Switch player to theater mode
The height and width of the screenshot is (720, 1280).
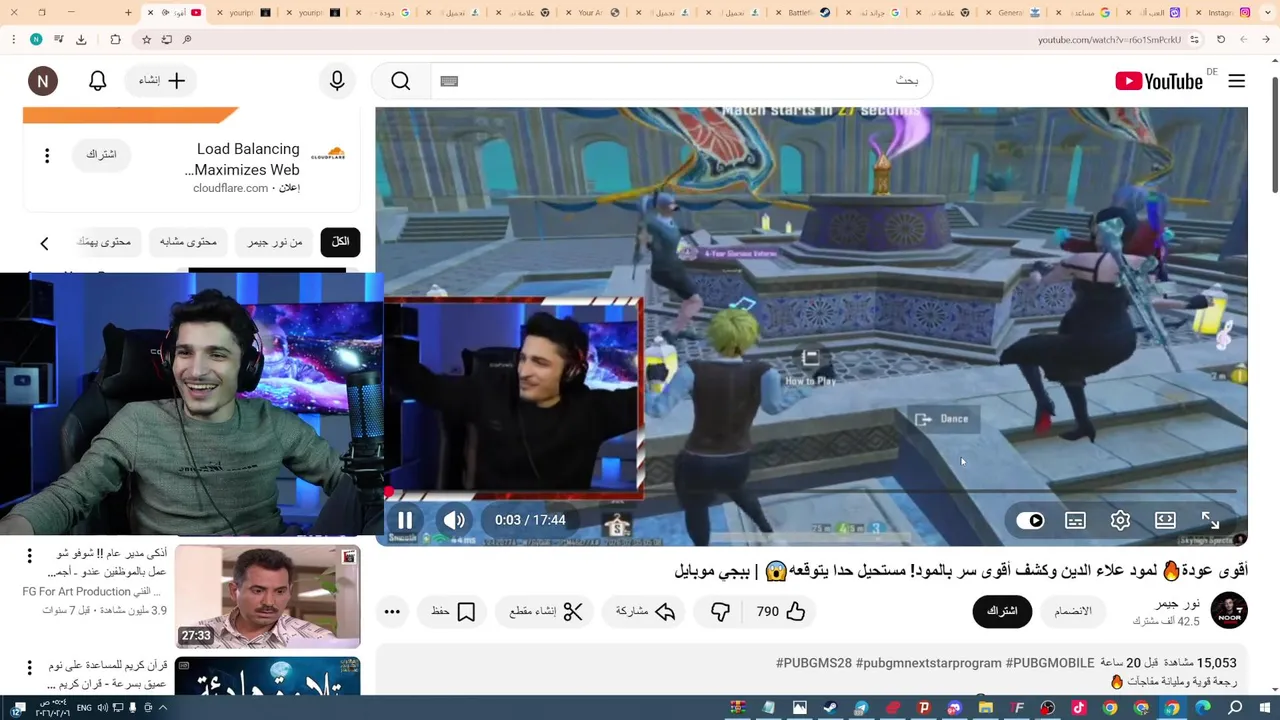(x=1165, y=520)
